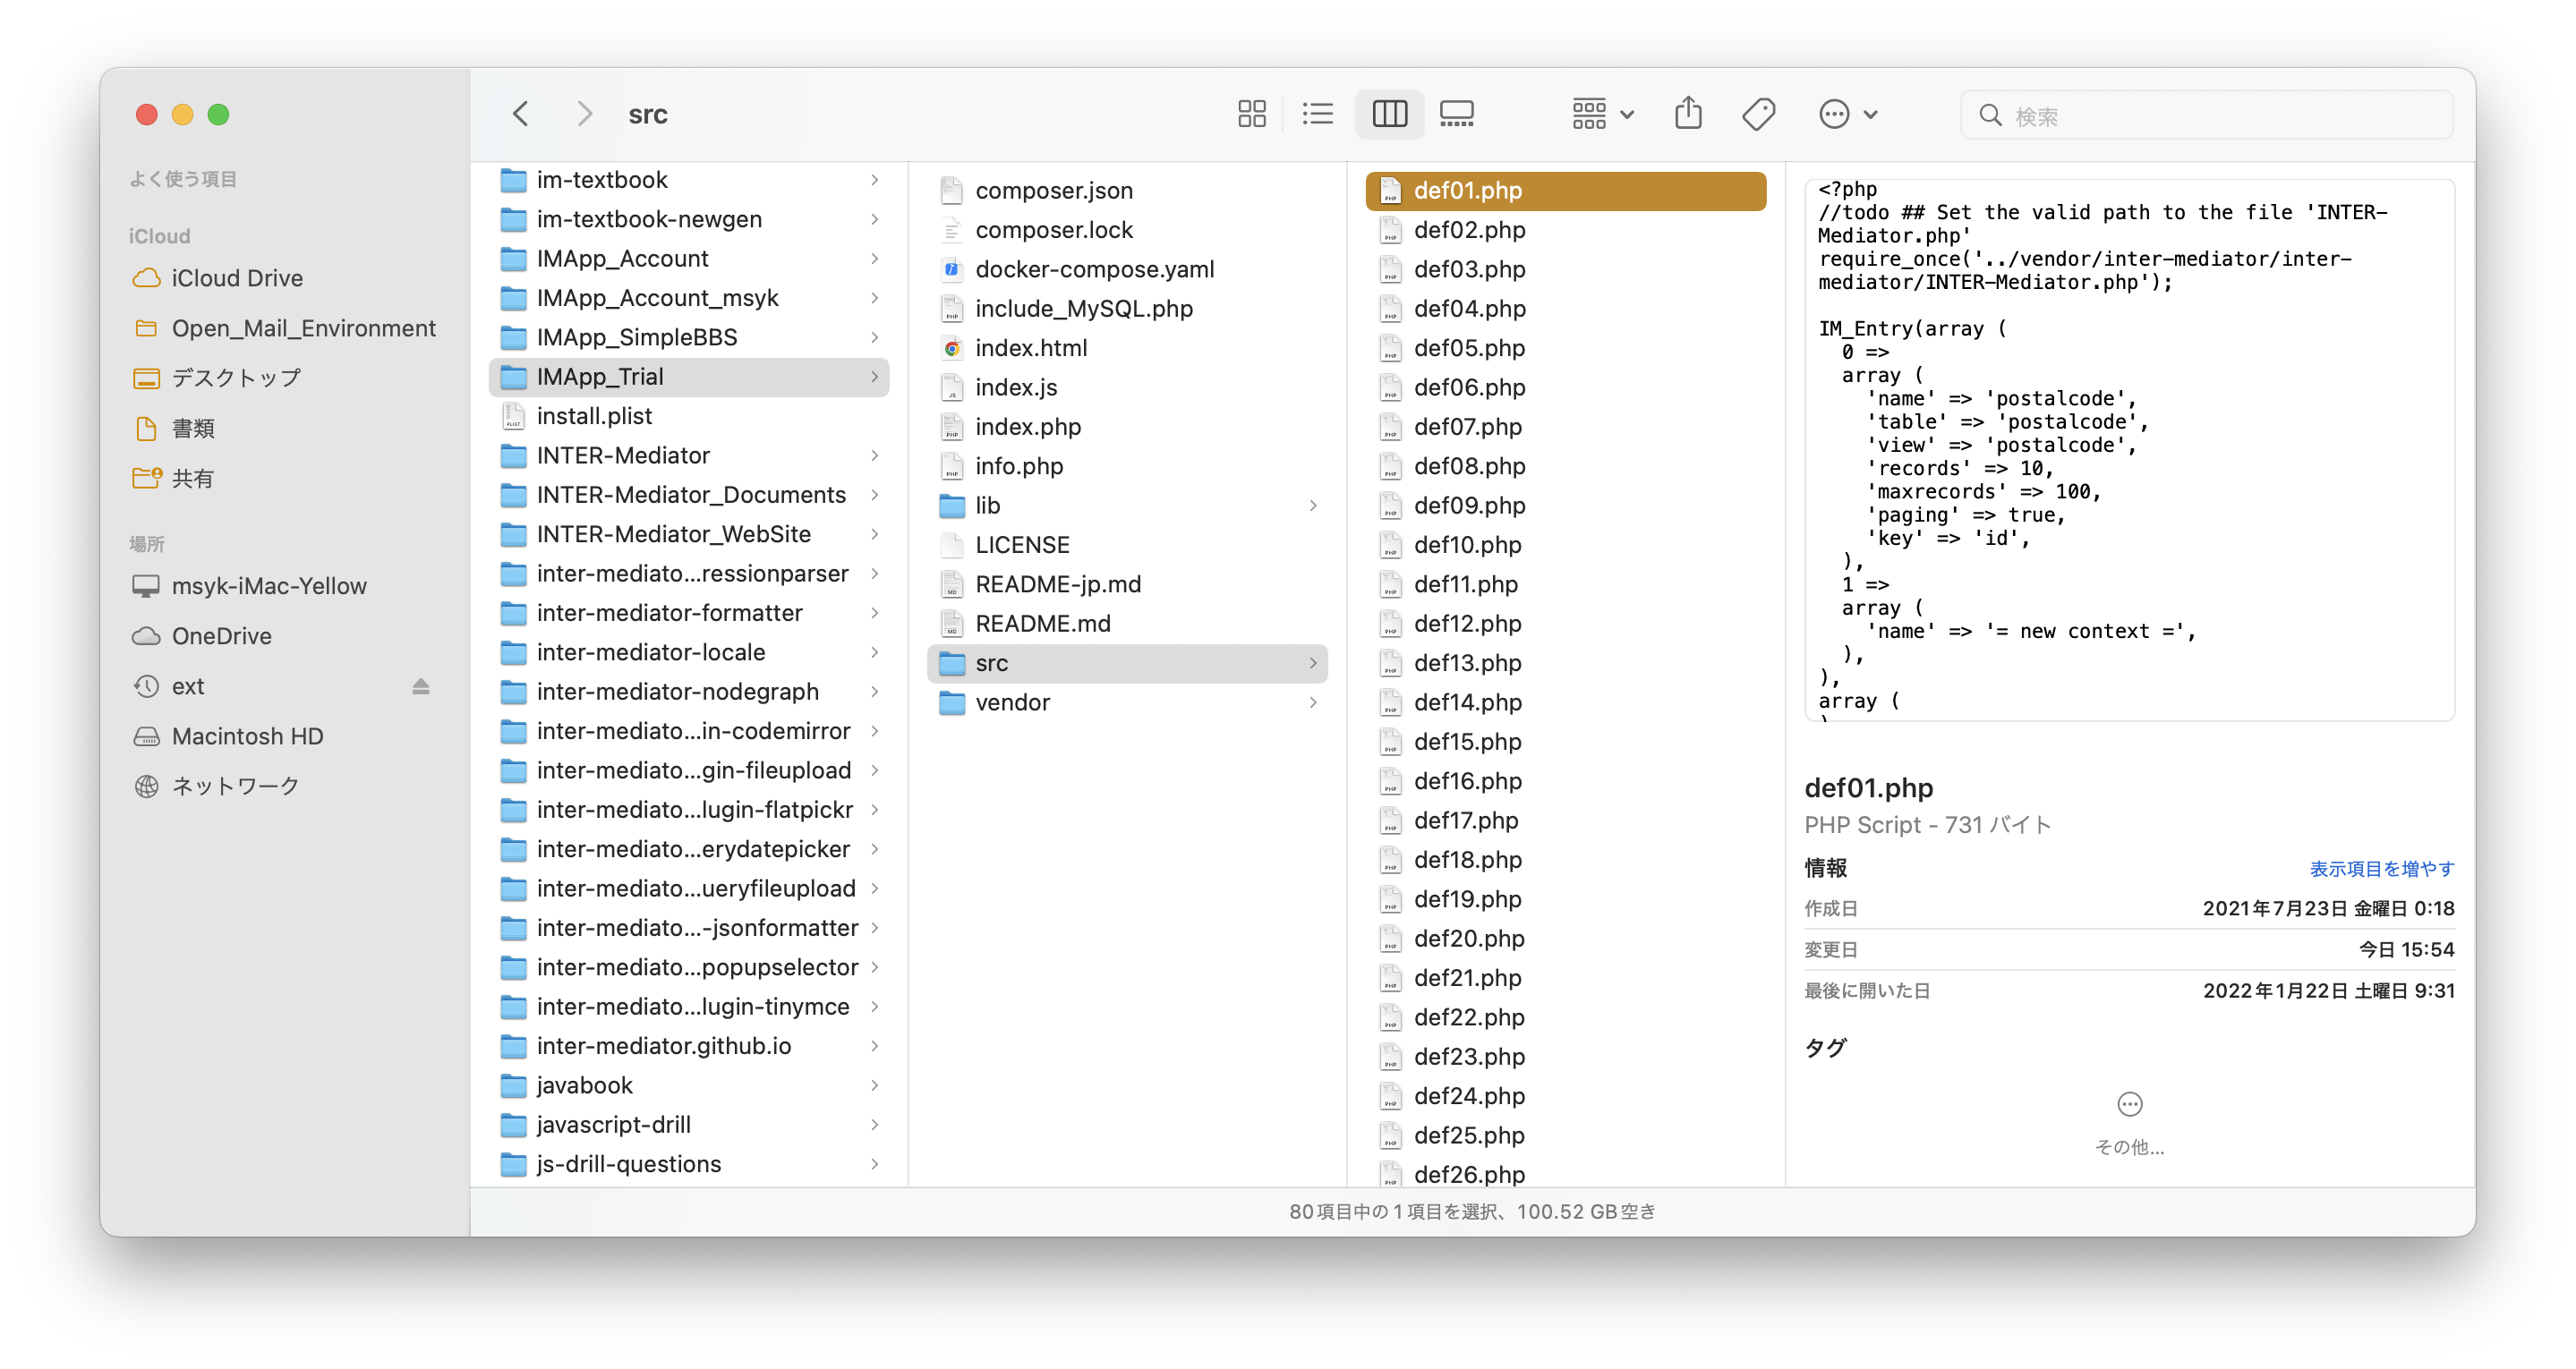Select column view mode
This screenshot has width=2576, height=1369.
pyautogui.click(x=1389, y=114)
